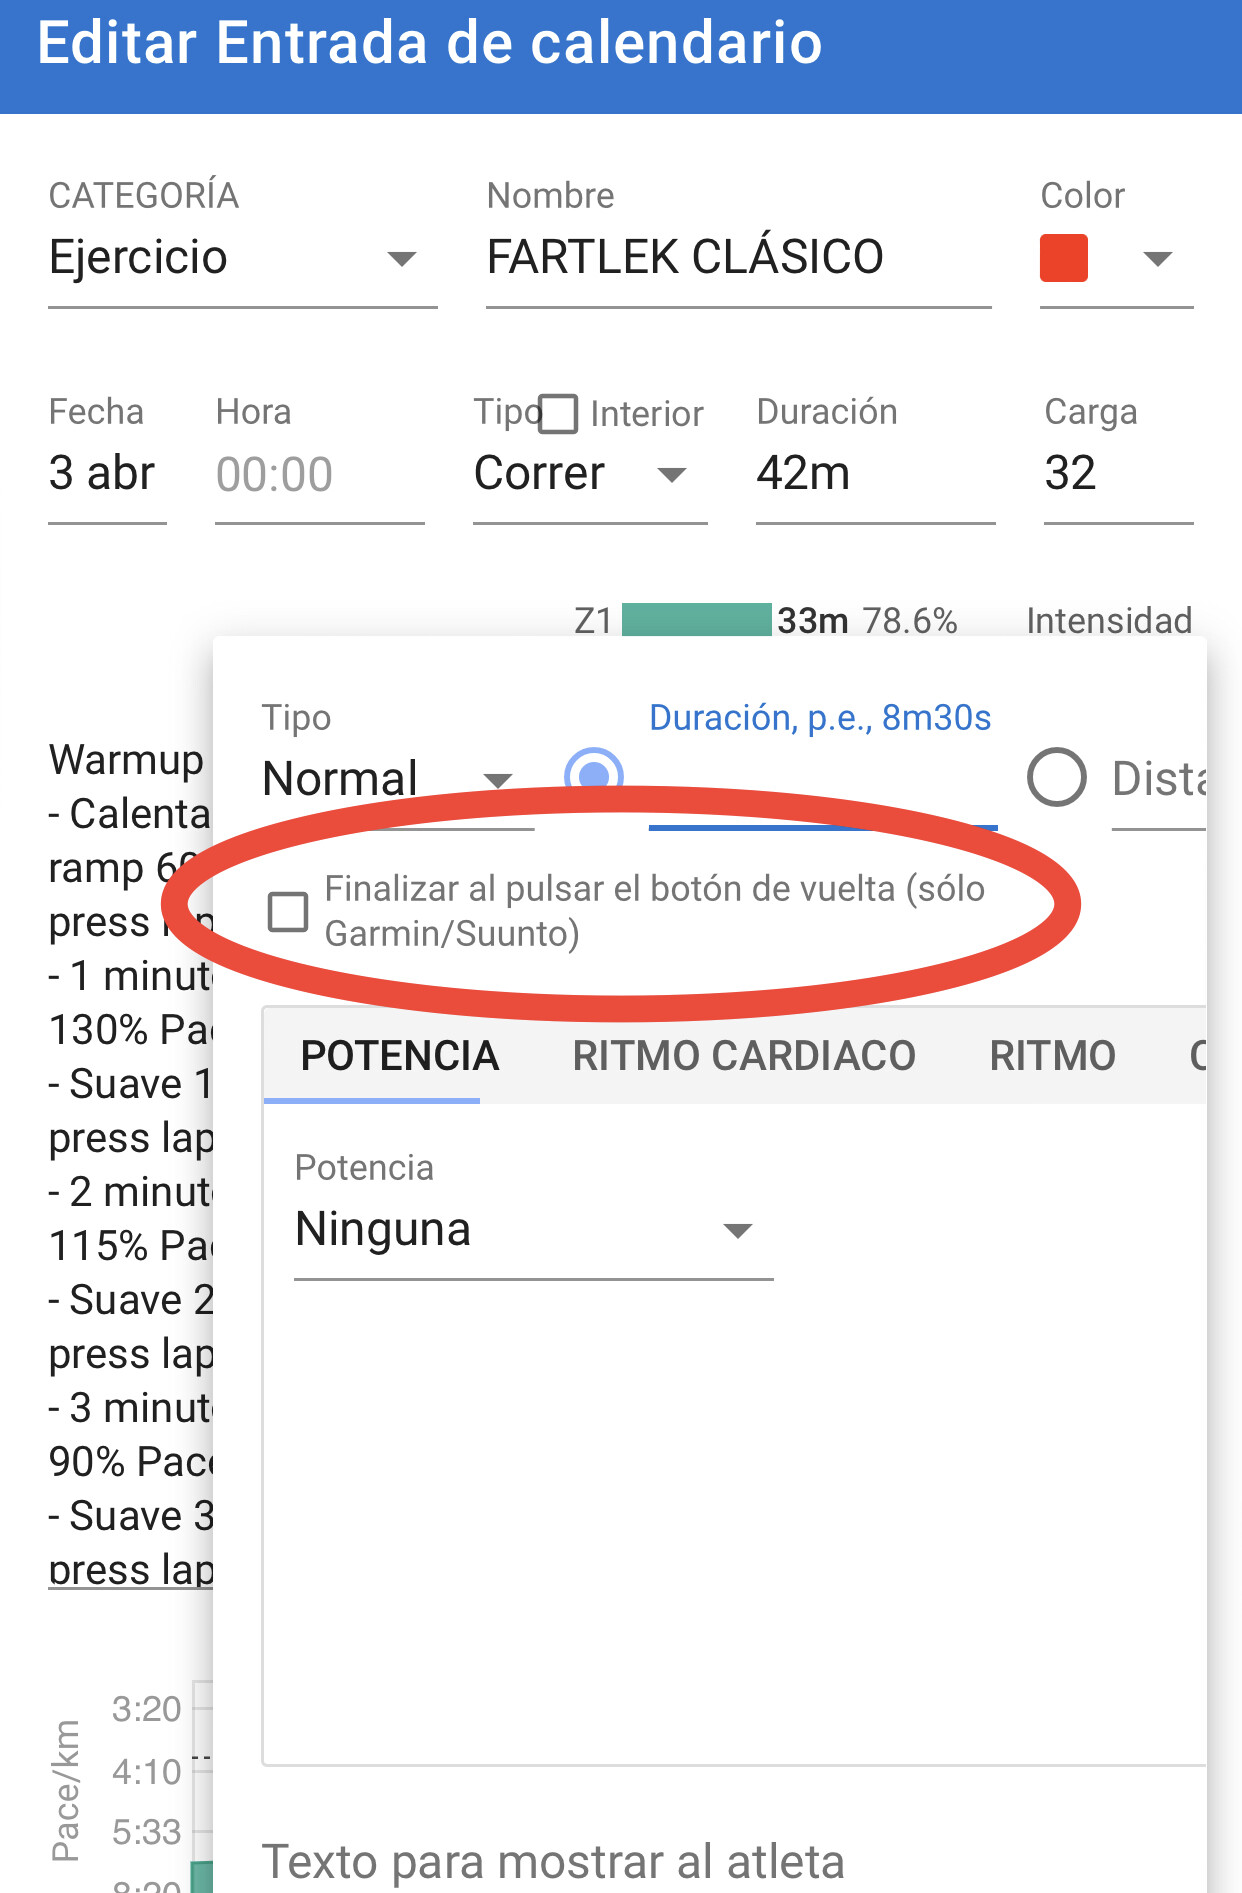Switch to the RITMO tab
The image size is (1242, 1893).
1052,1055
